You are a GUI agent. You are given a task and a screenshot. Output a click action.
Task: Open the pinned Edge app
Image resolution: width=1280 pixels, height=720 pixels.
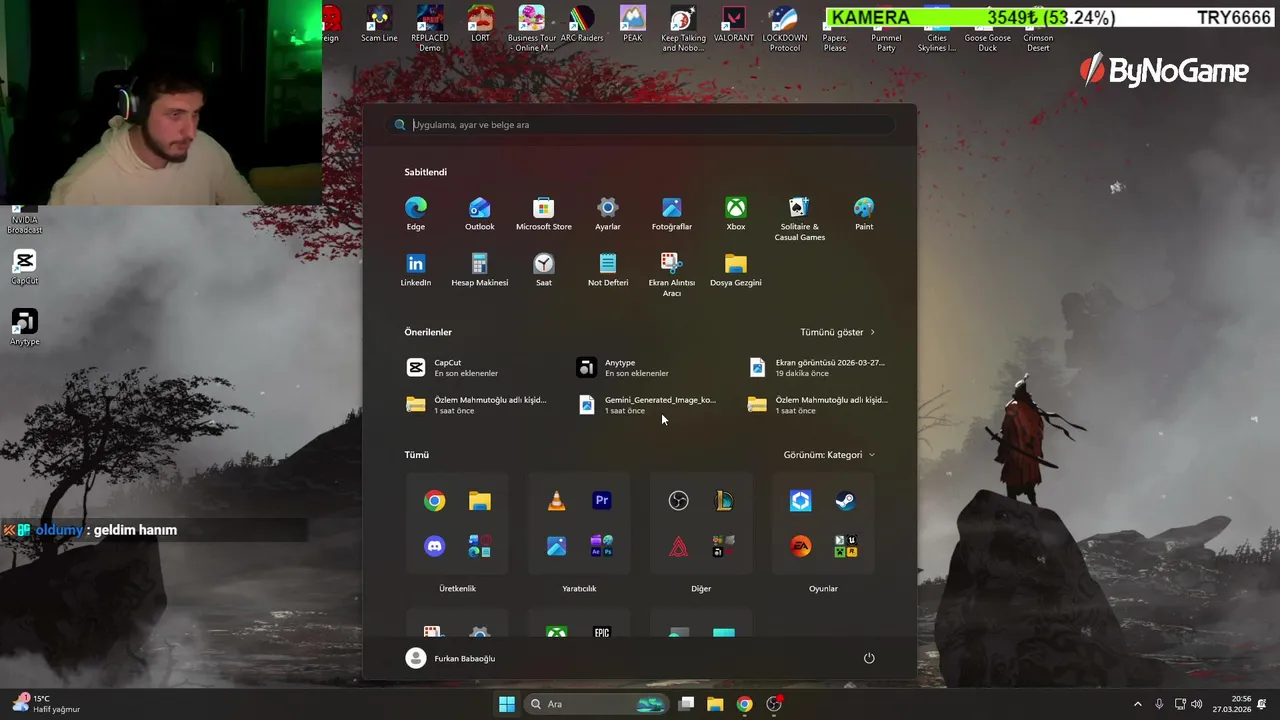(415, 213)
